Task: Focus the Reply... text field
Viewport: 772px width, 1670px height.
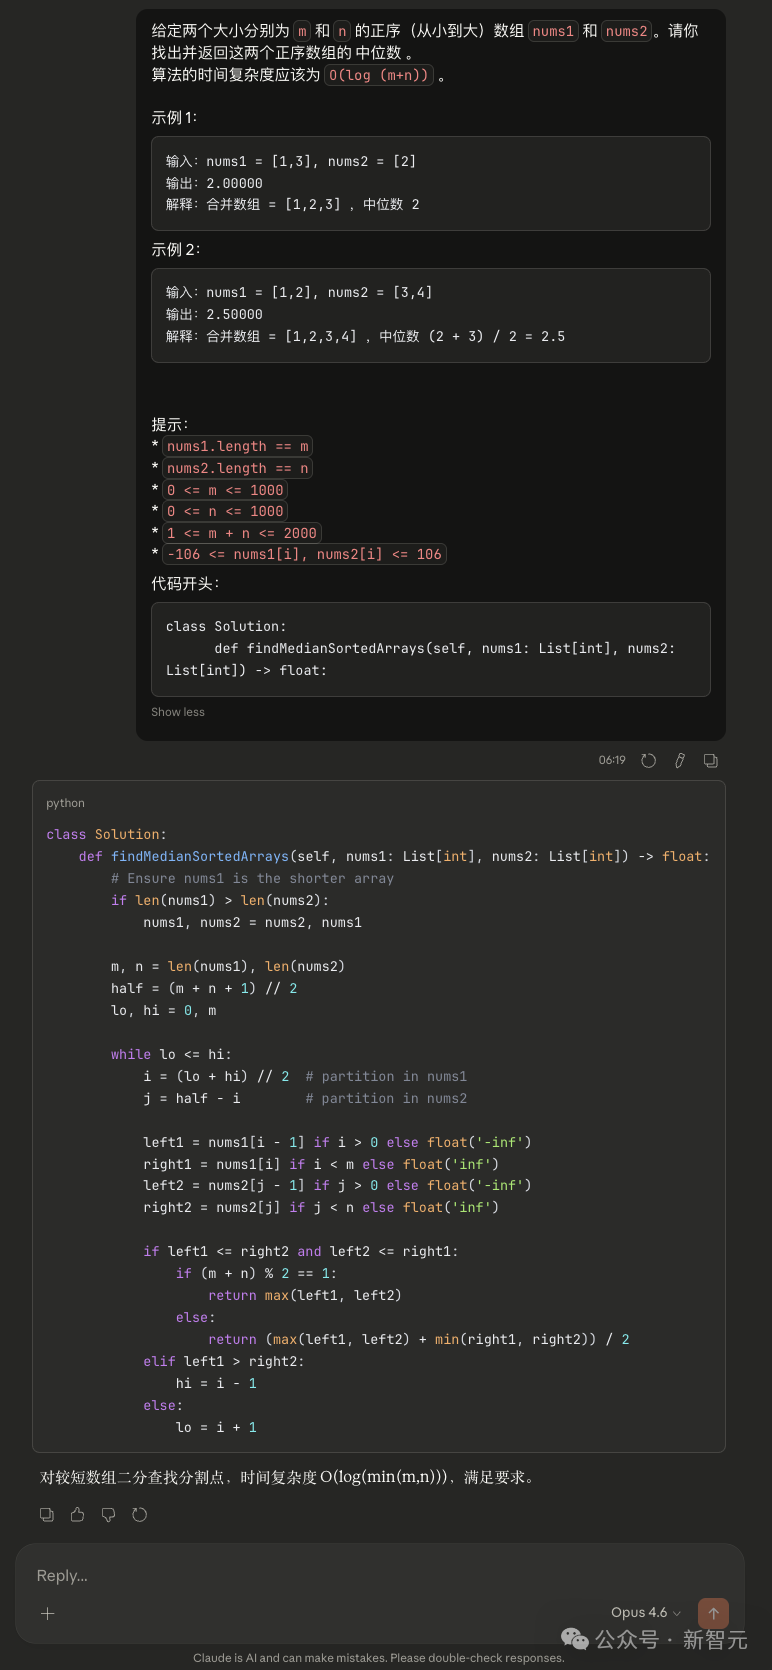Action: (x=300, y=1576)
